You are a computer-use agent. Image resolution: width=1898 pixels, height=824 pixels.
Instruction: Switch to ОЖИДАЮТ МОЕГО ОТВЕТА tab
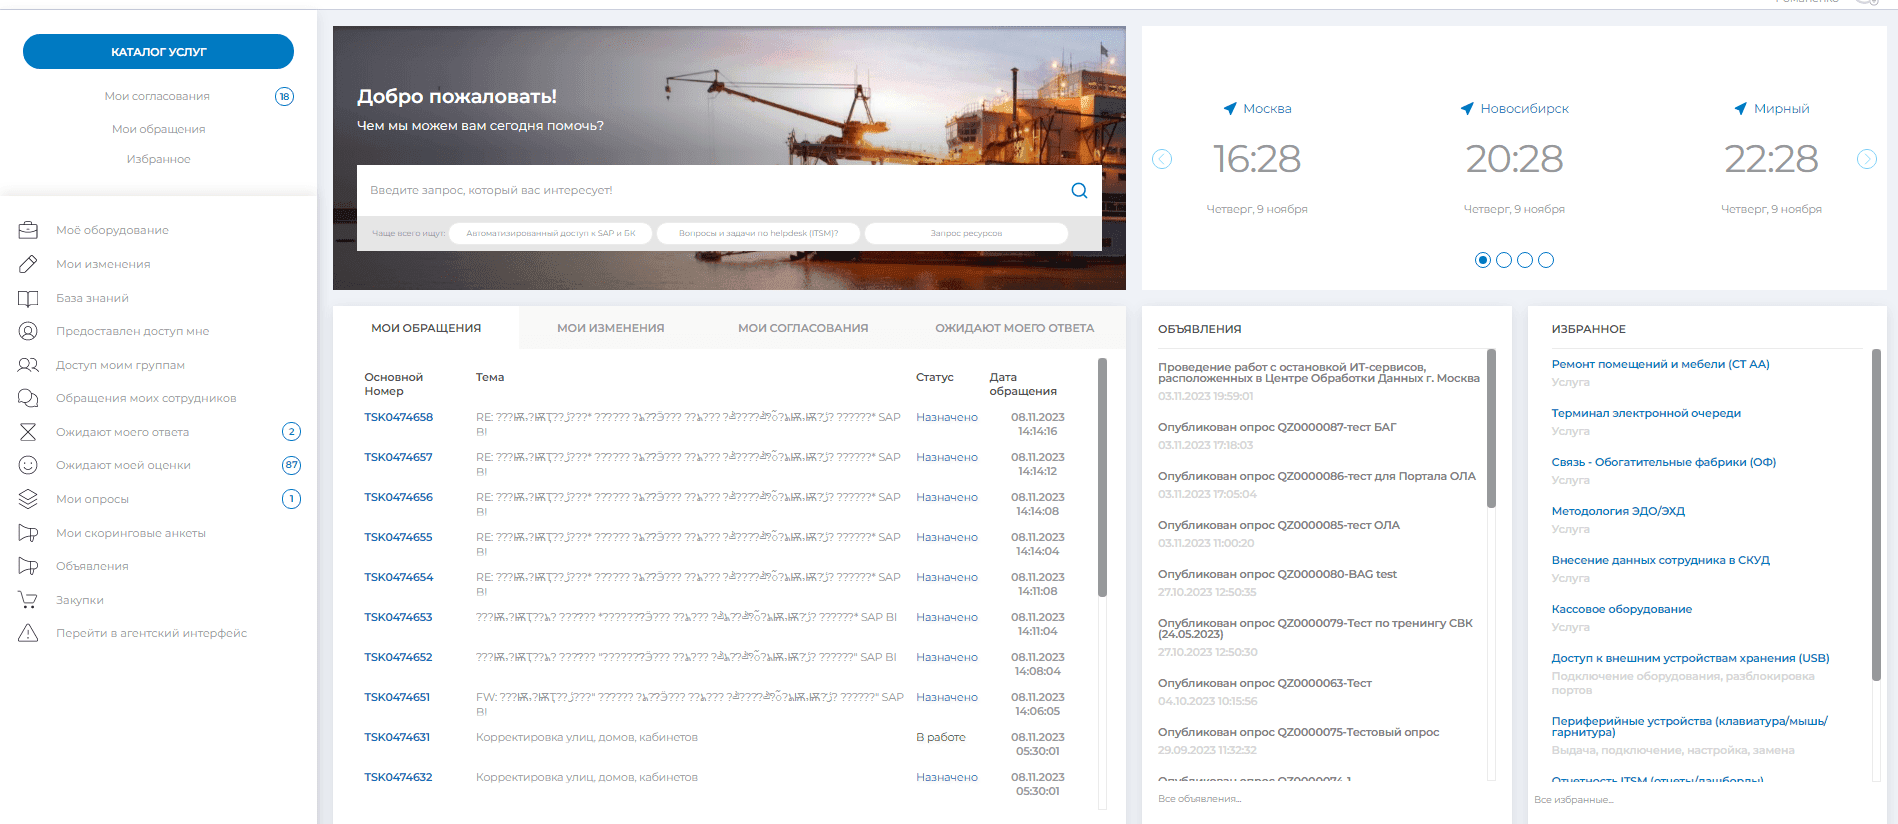[x=1014, y=328]
